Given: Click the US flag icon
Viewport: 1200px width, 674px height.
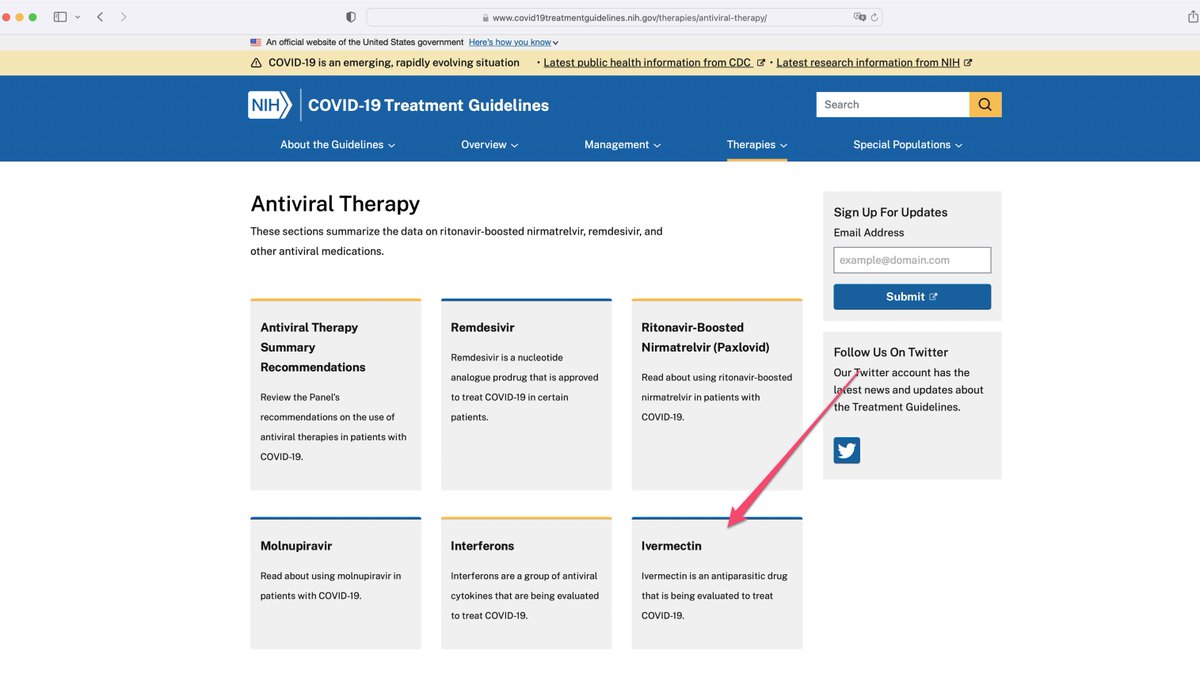Looking at the screenshot, I should point(256,42).
